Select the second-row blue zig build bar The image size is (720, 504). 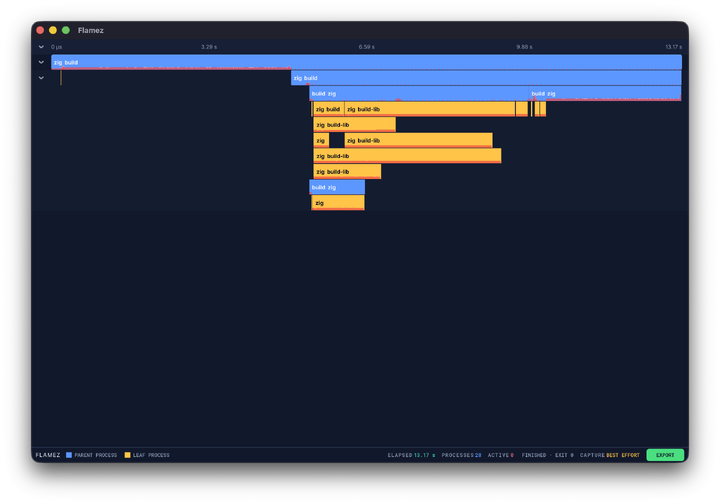click(486, 78)
